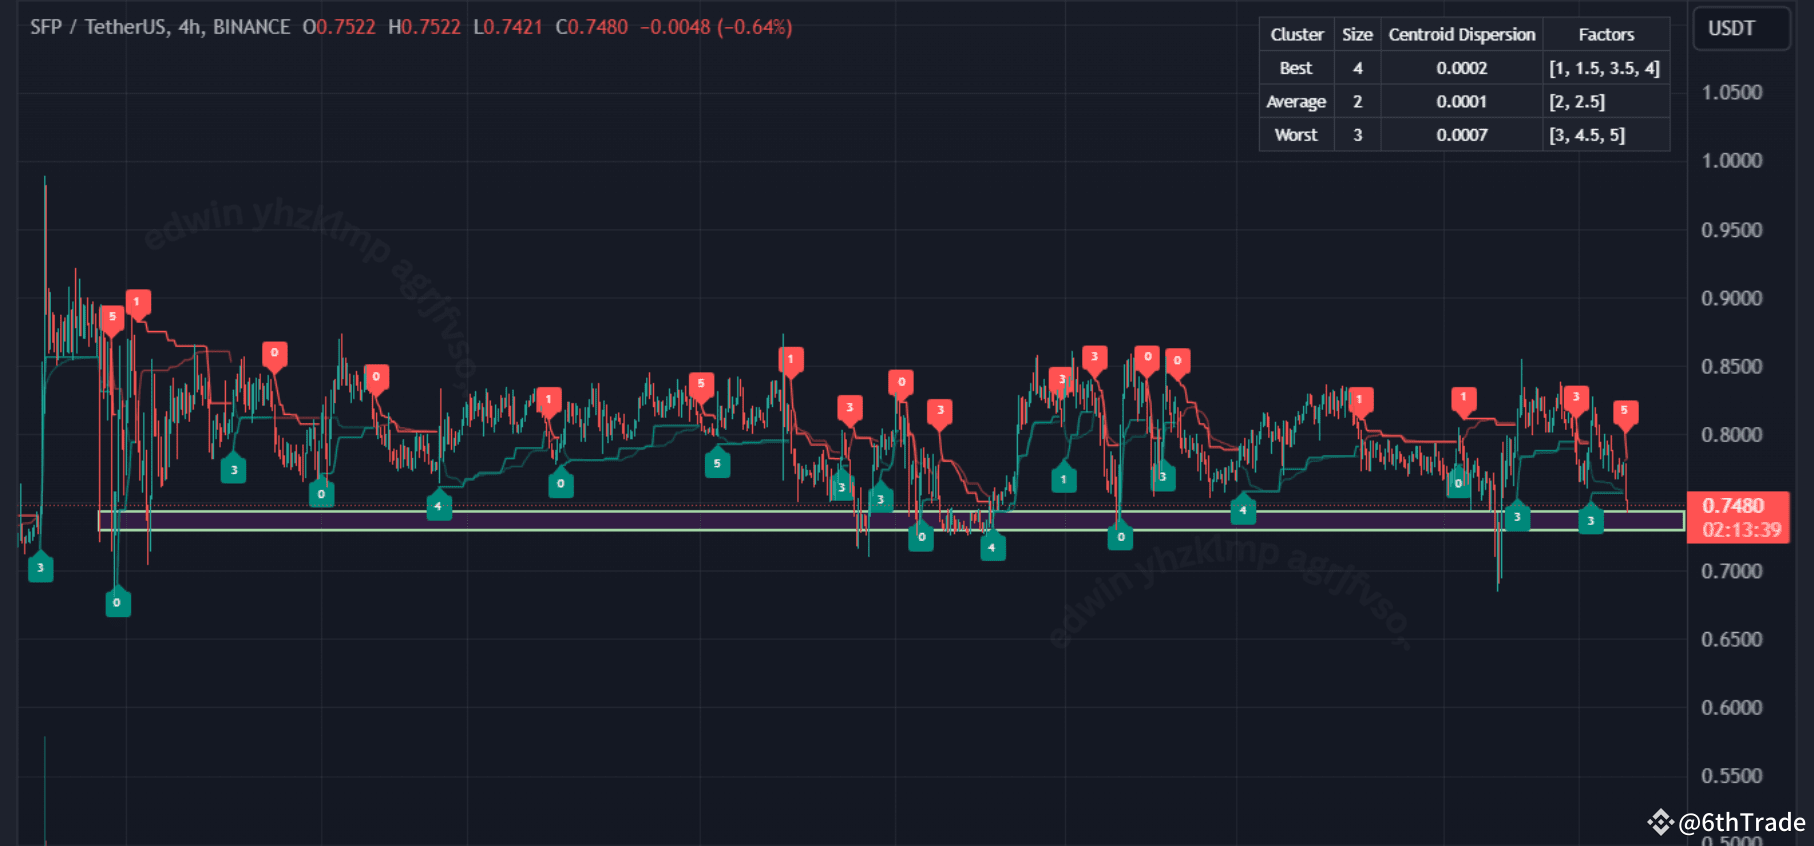Screen dimensions: 1814x846
Task: Select the open value O0.7522
Action: 339,27
